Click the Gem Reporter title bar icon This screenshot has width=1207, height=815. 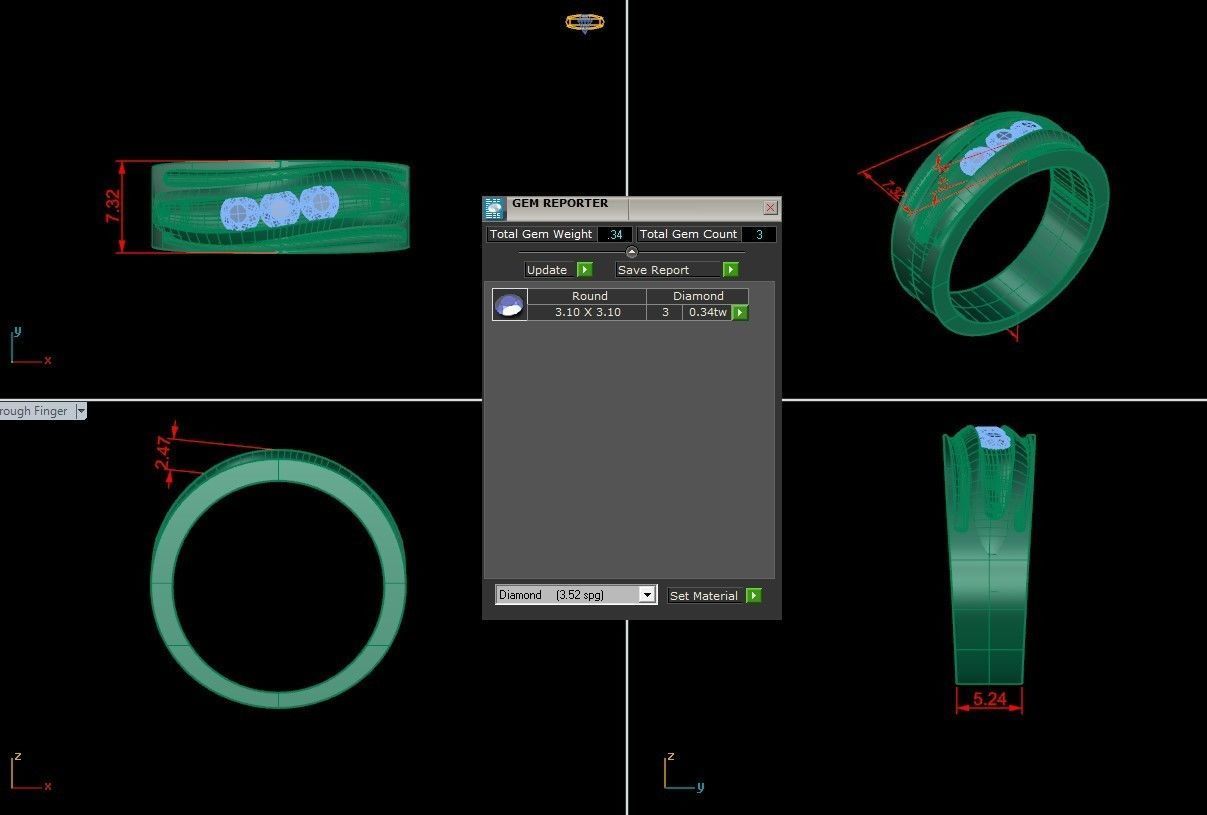point(494,208)
